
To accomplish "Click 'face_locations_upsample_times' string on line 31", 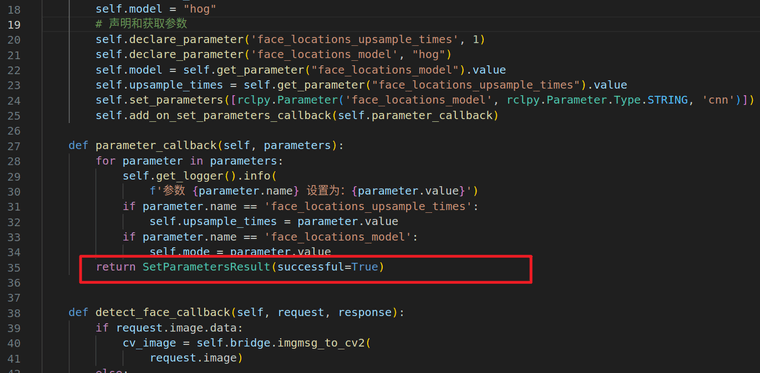I will pos(368,206).
